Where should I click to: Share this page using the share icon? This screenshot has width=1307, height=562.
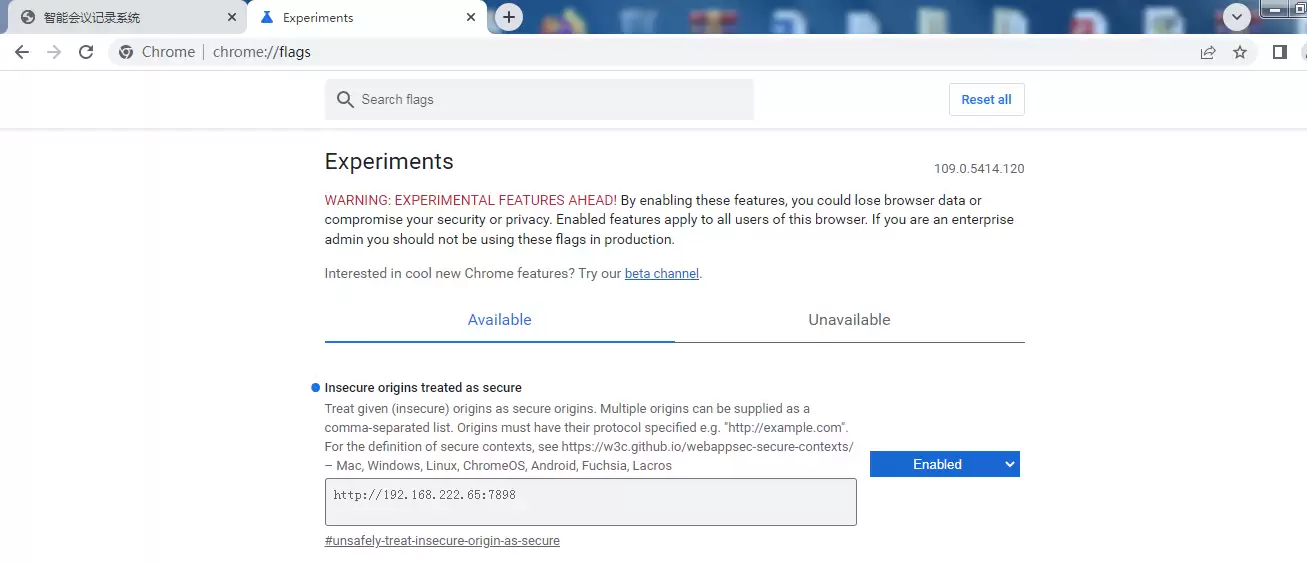(1208, 52)
